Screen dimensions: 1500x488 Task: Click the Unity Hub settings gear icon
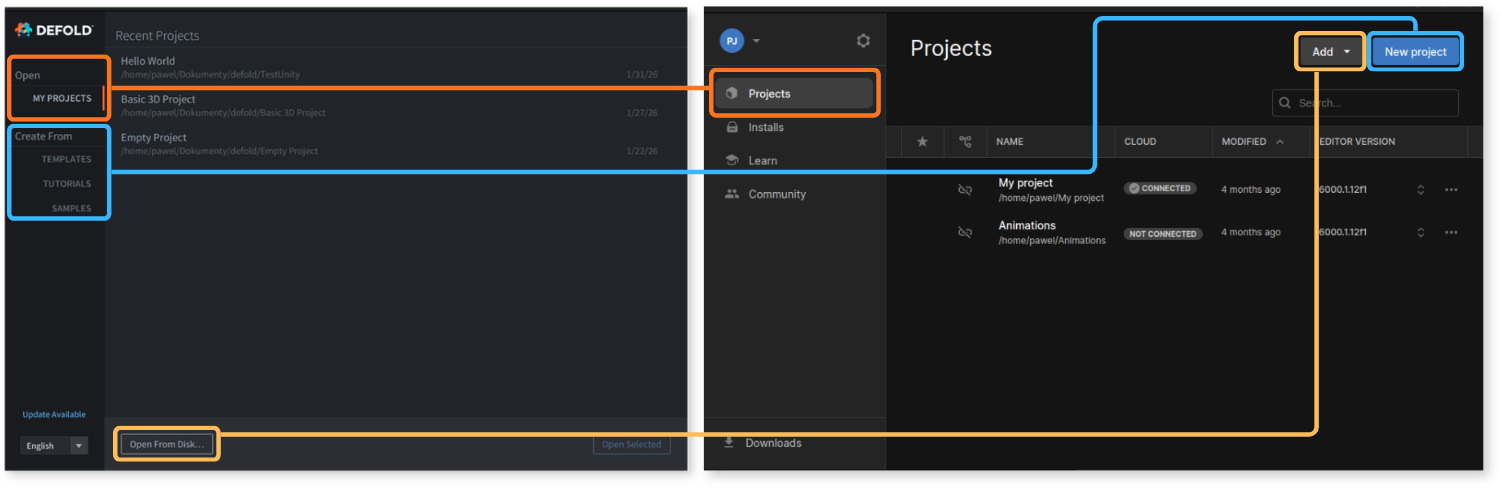[863, 41]
